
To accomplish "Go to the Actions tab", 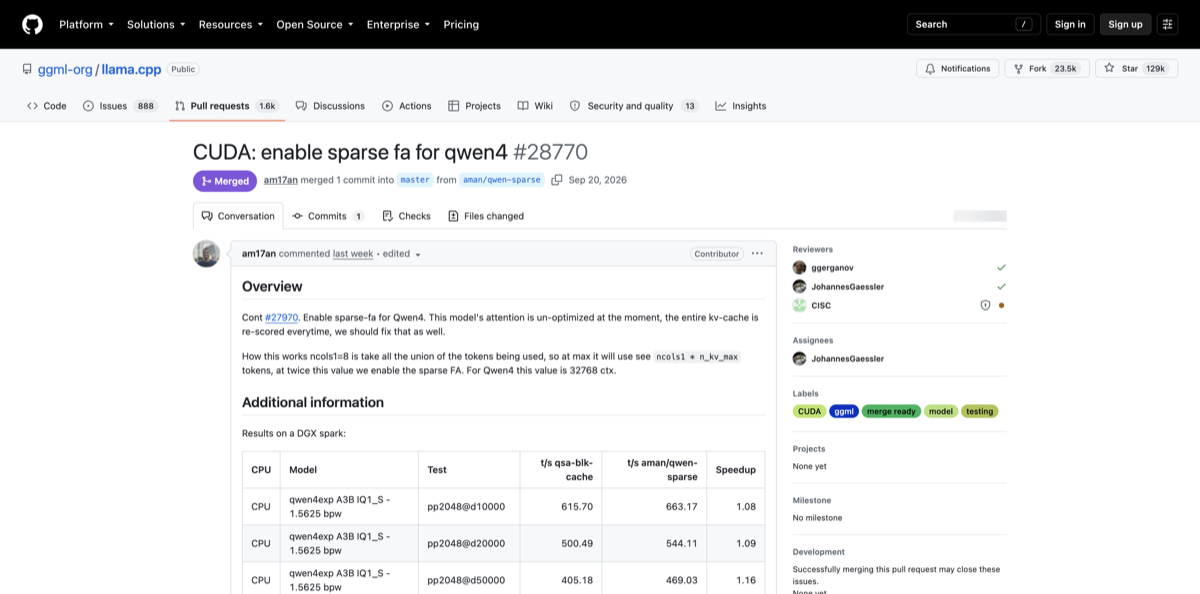I will (406, 106).
